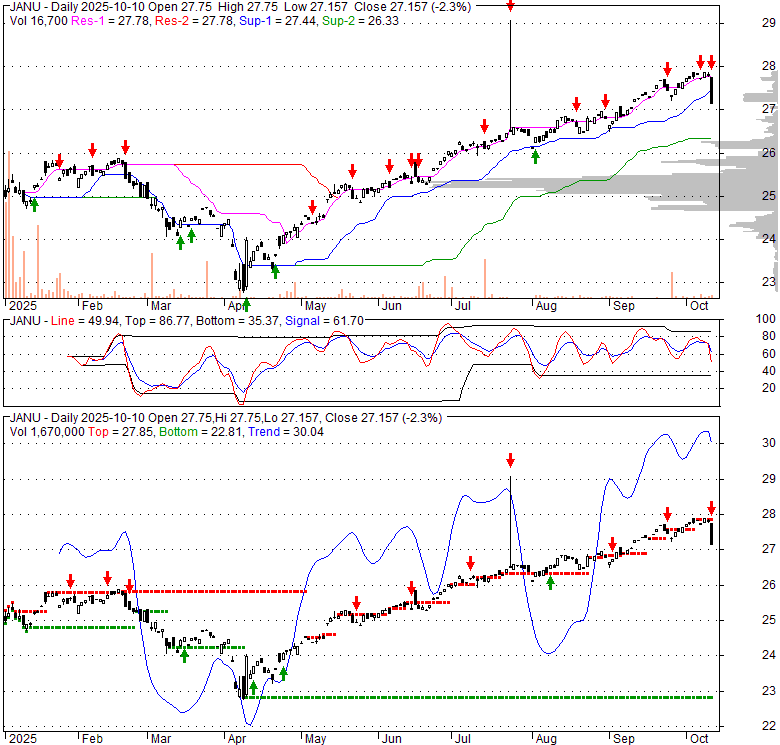Select the green Sup-2 = 26.33 label
Screen dimensions: 780x745
coord(360,21)
